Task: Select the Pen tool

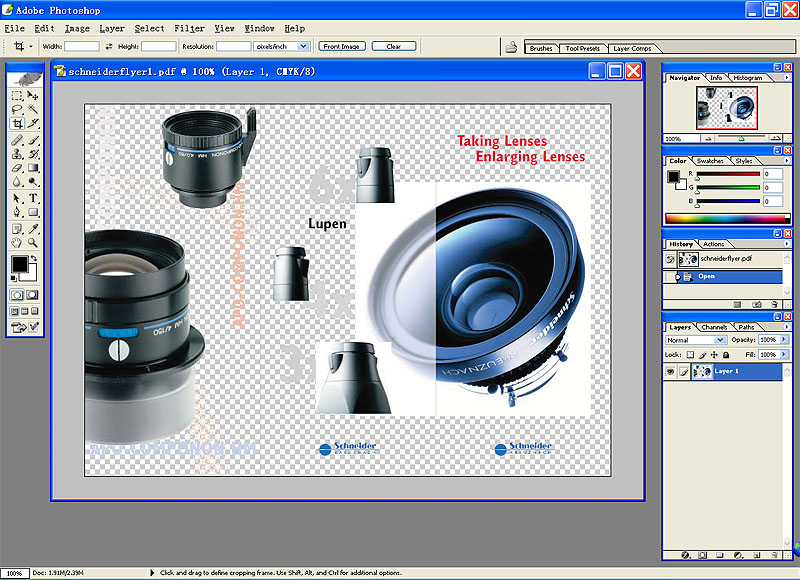Action: pos(17,212)
